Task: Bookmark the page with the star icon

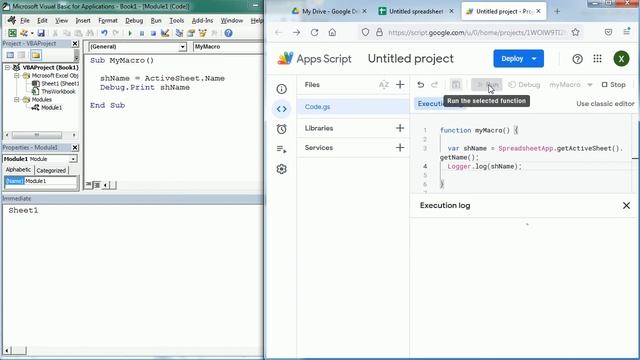Action: click(x=576, y=32)
